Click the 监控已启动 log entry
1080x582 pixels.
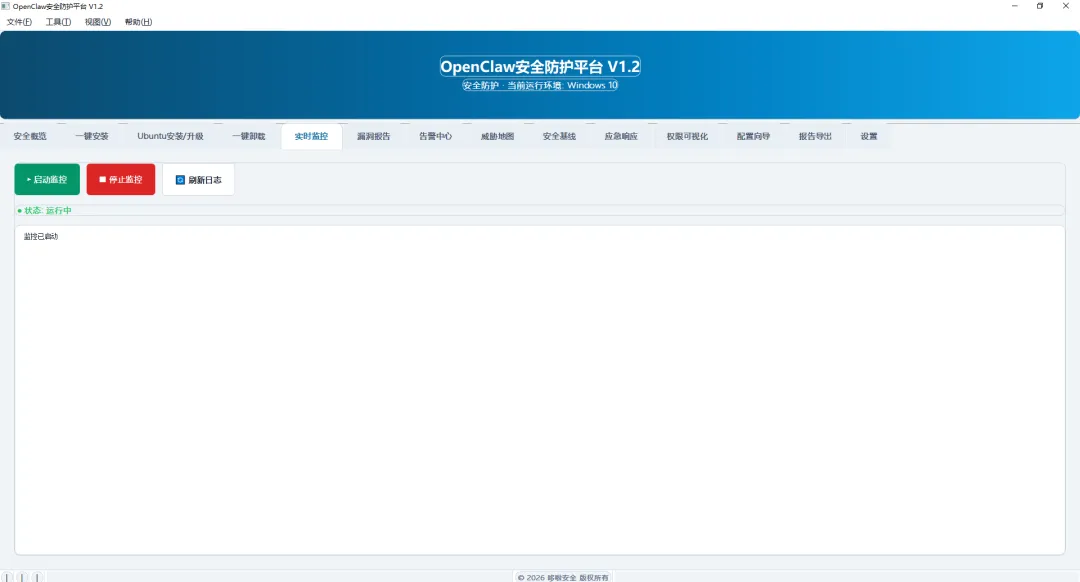click(x=41, y=236)
